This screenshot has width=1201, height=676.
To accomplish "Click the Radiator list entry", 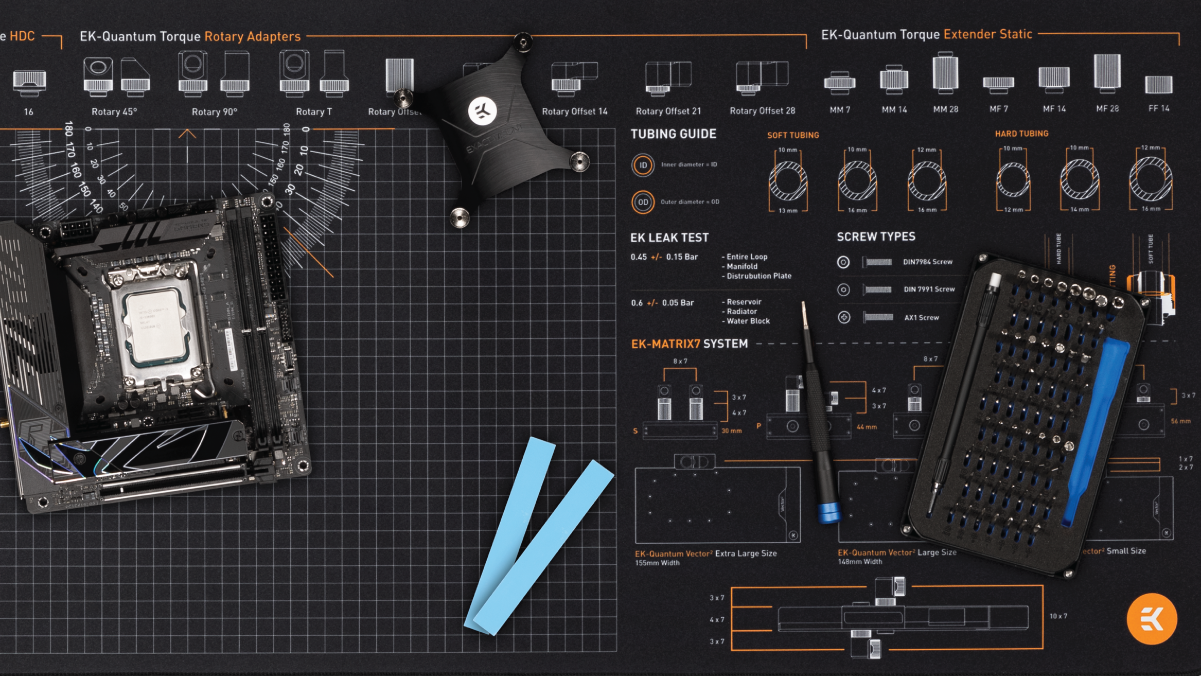I will pyautogui.click(x=742, y=312).
